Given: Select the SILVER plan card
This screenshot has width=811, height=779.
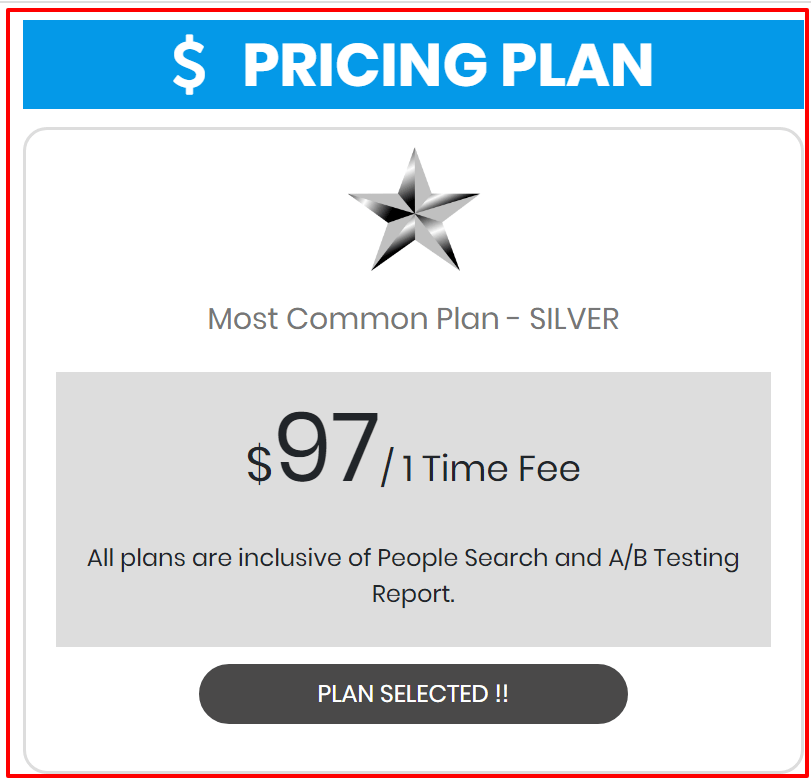Looking at the screenshot, I should pos(413,440).
